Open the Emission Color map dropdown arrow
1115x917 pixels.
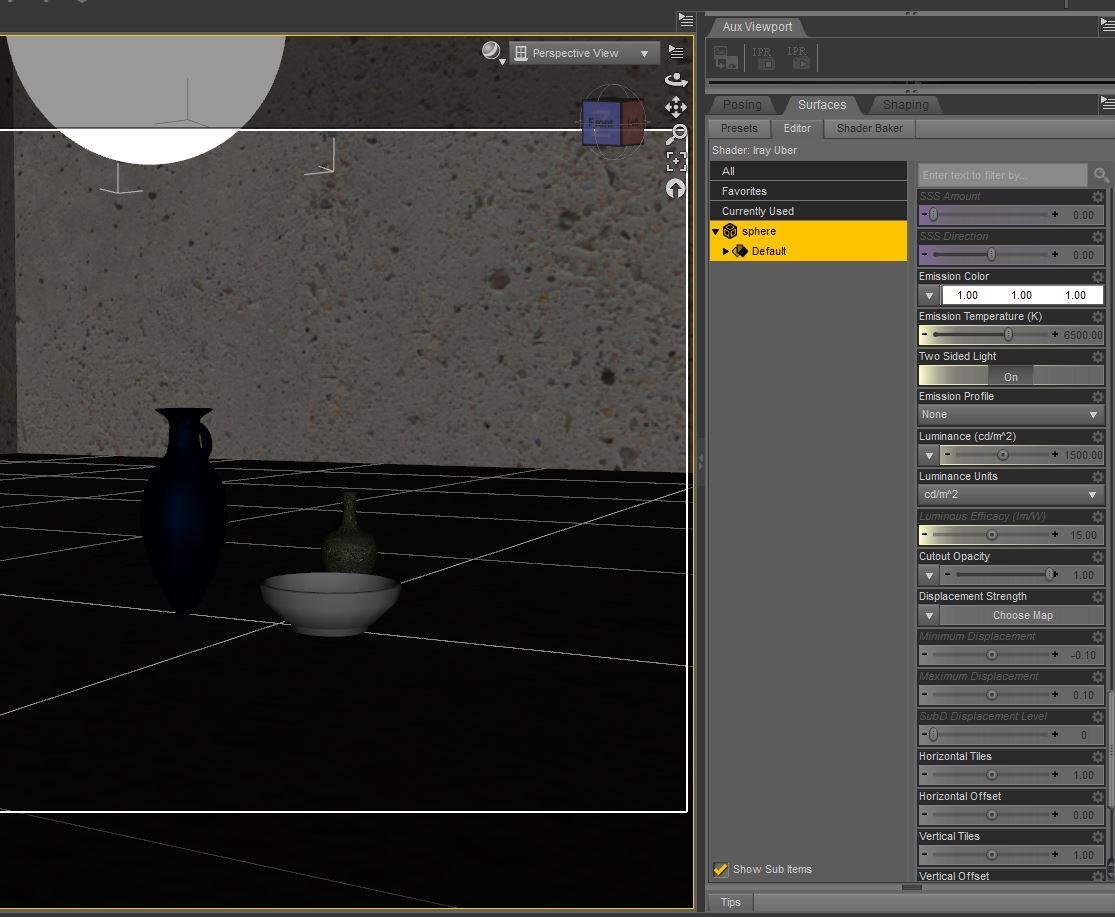[929, 295]
